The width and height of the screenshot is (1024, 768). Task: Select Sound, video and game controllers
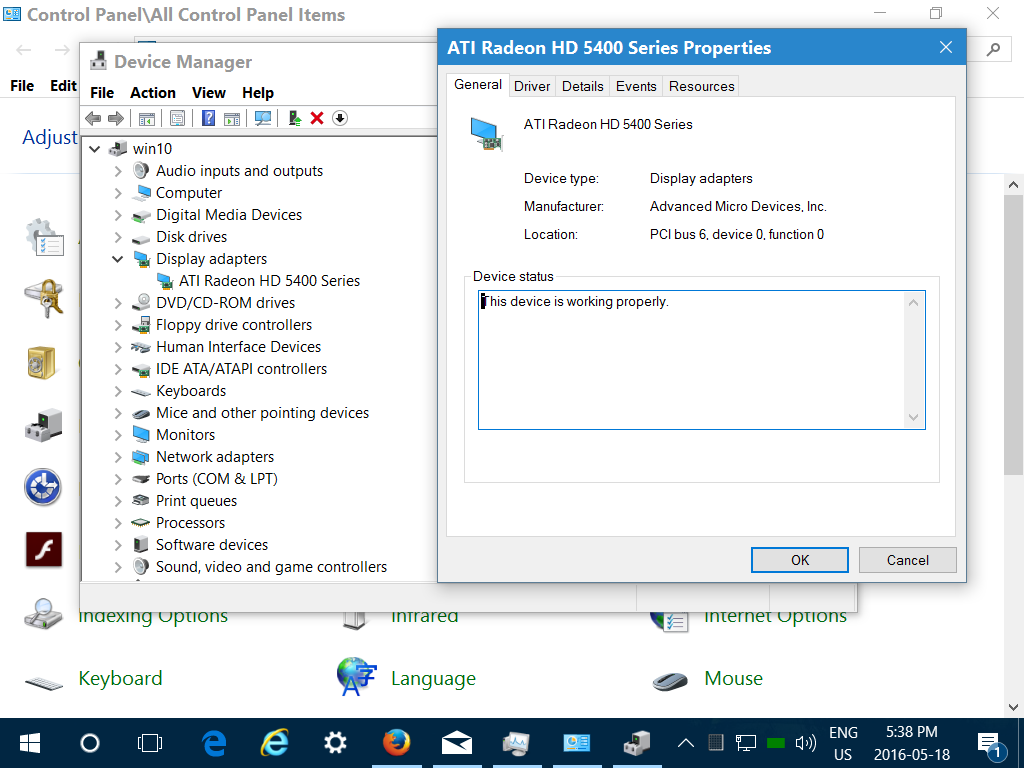point(272,567)
